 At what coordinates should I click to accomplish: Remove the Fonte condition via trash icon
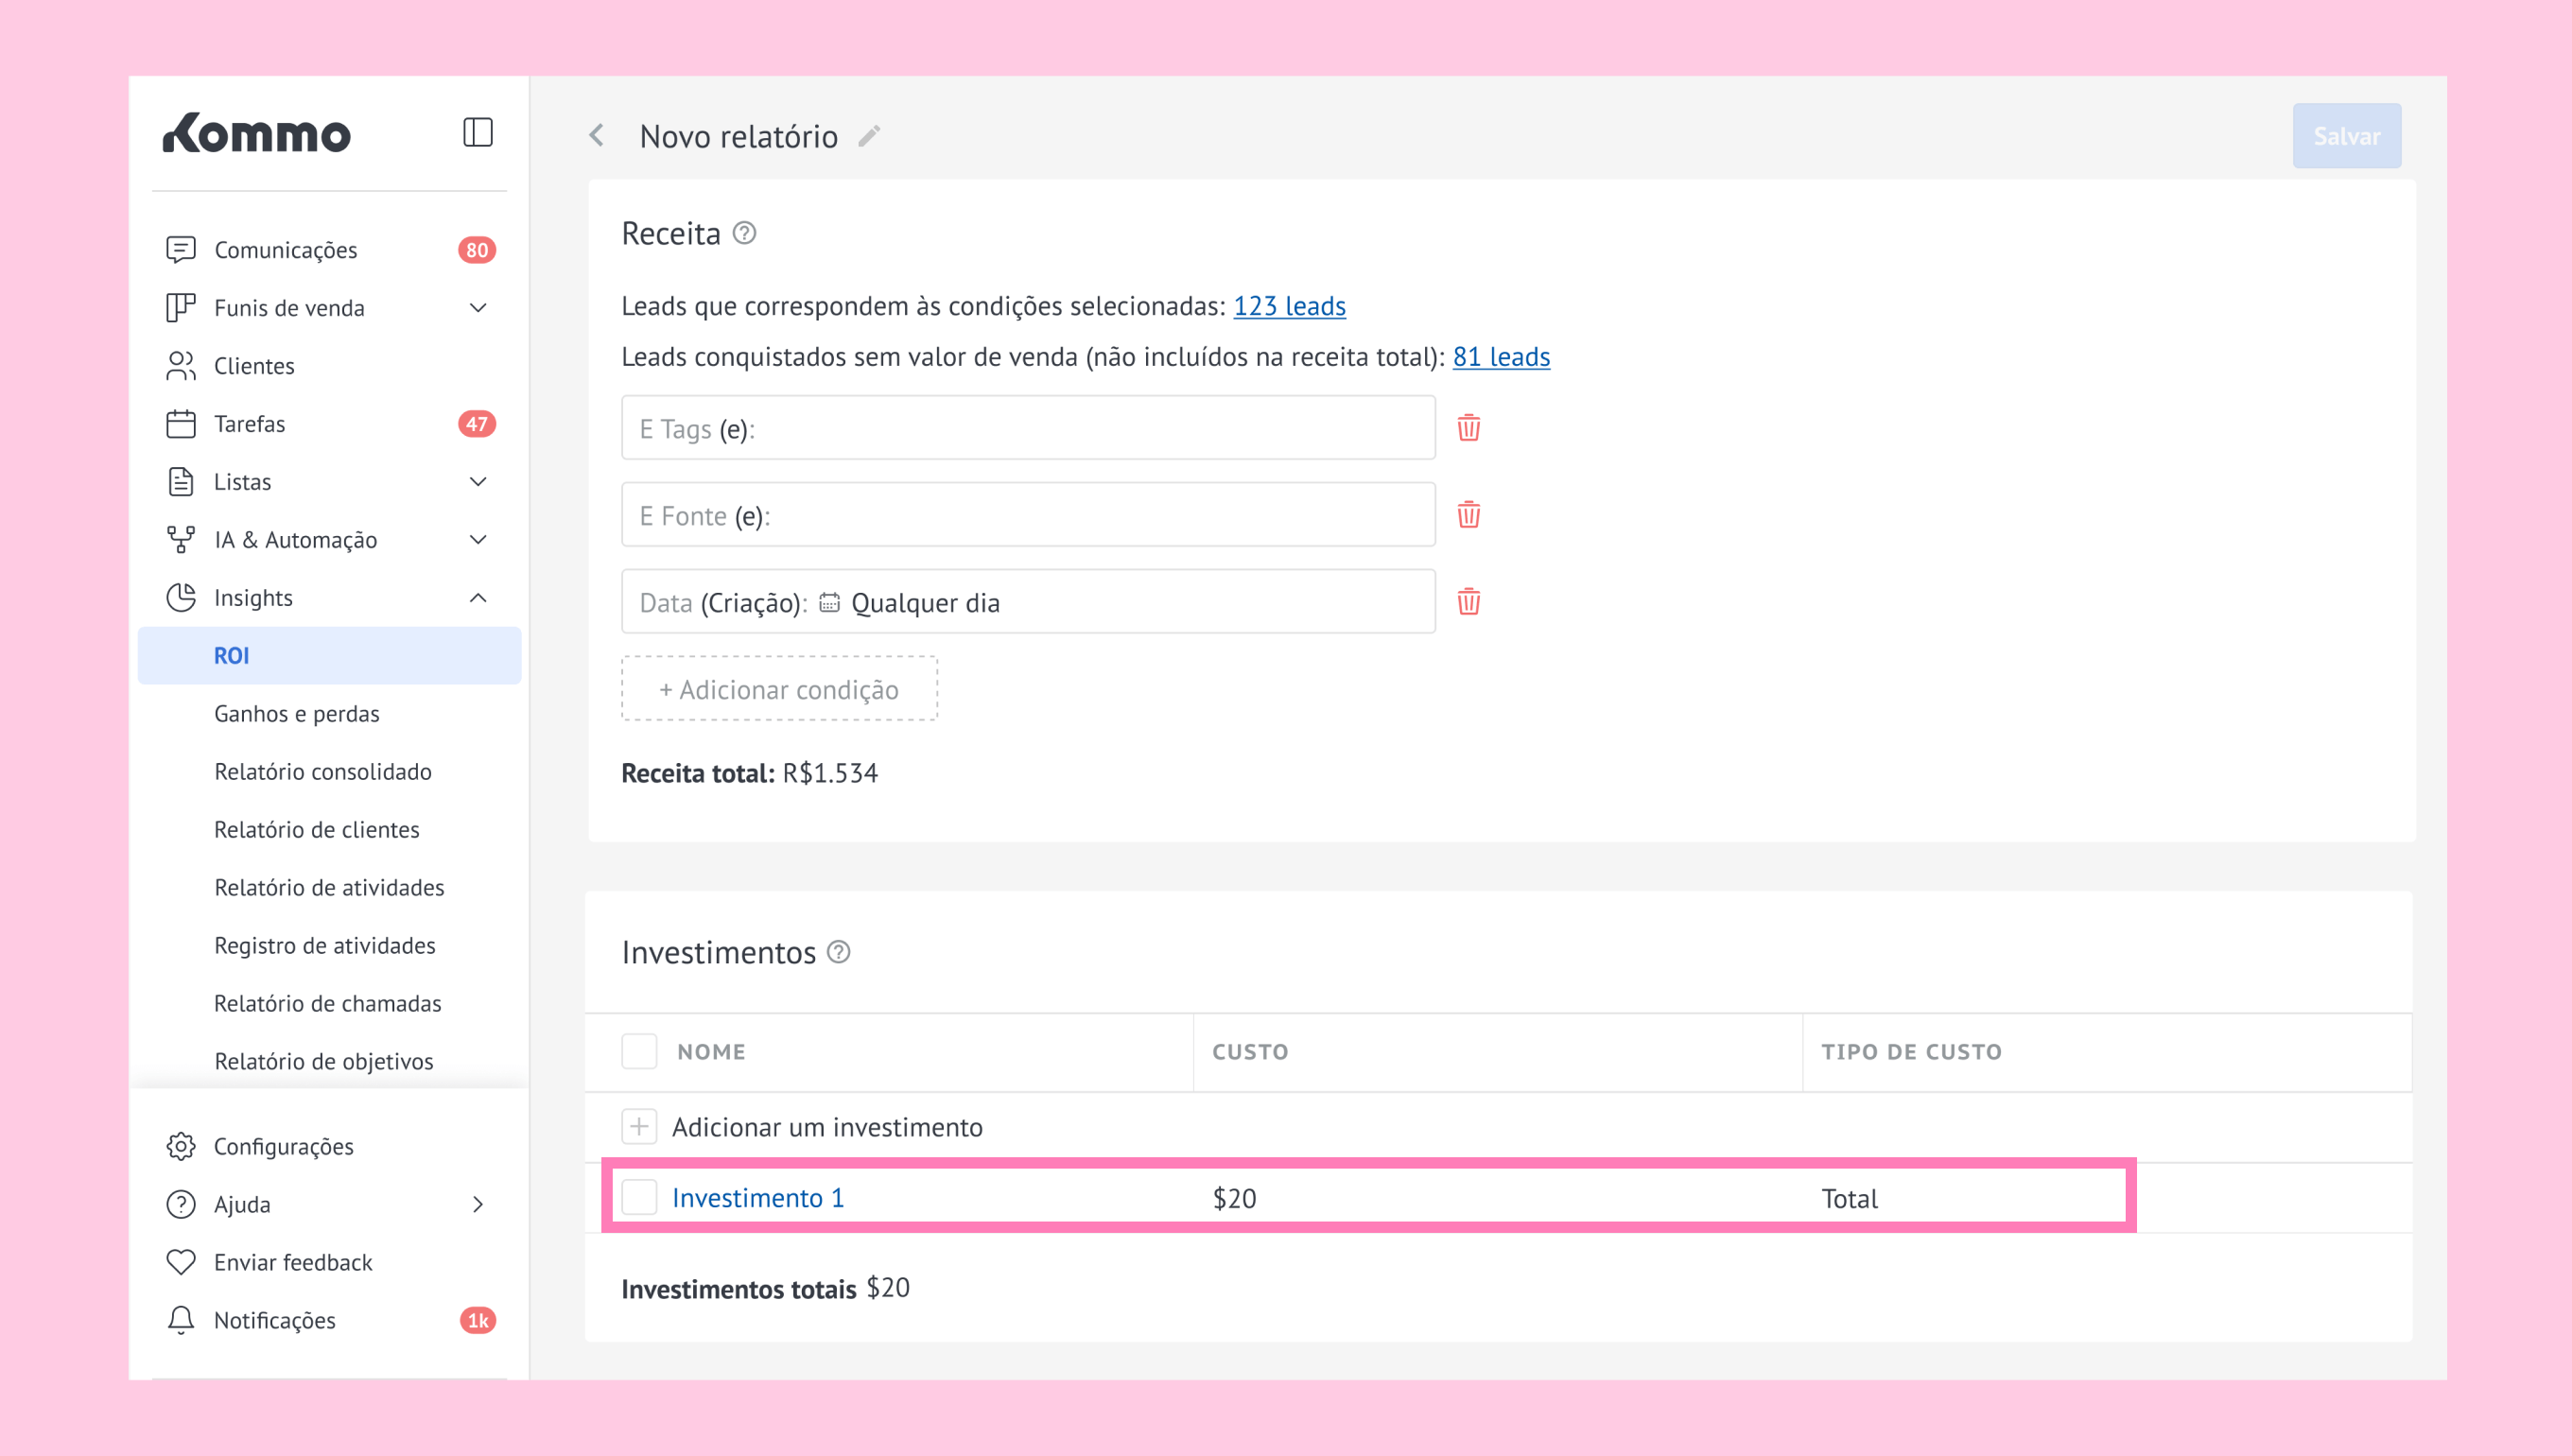click(x=1468, y=515)
